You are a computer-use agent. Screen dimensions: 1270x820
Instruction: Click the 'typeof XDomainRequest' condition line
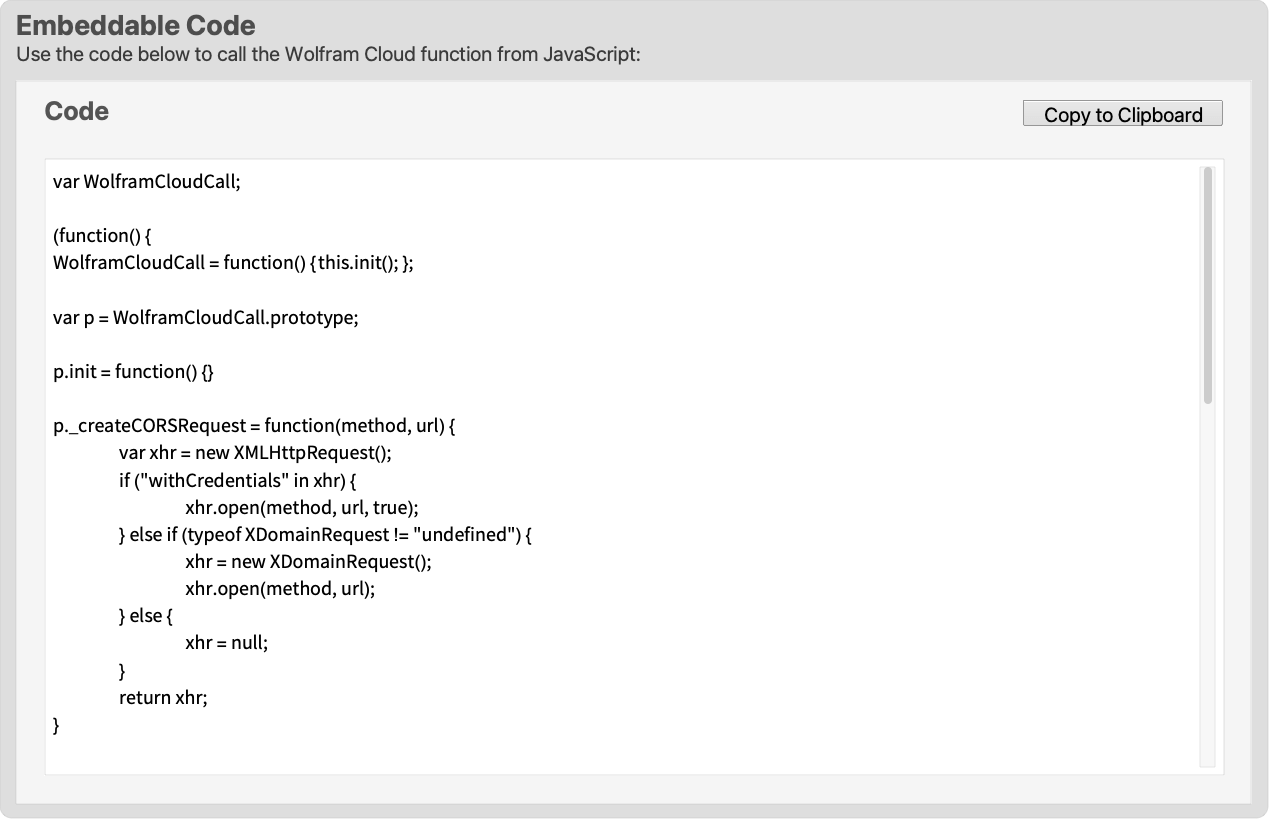pyautogui.click(x=322, y=534)
